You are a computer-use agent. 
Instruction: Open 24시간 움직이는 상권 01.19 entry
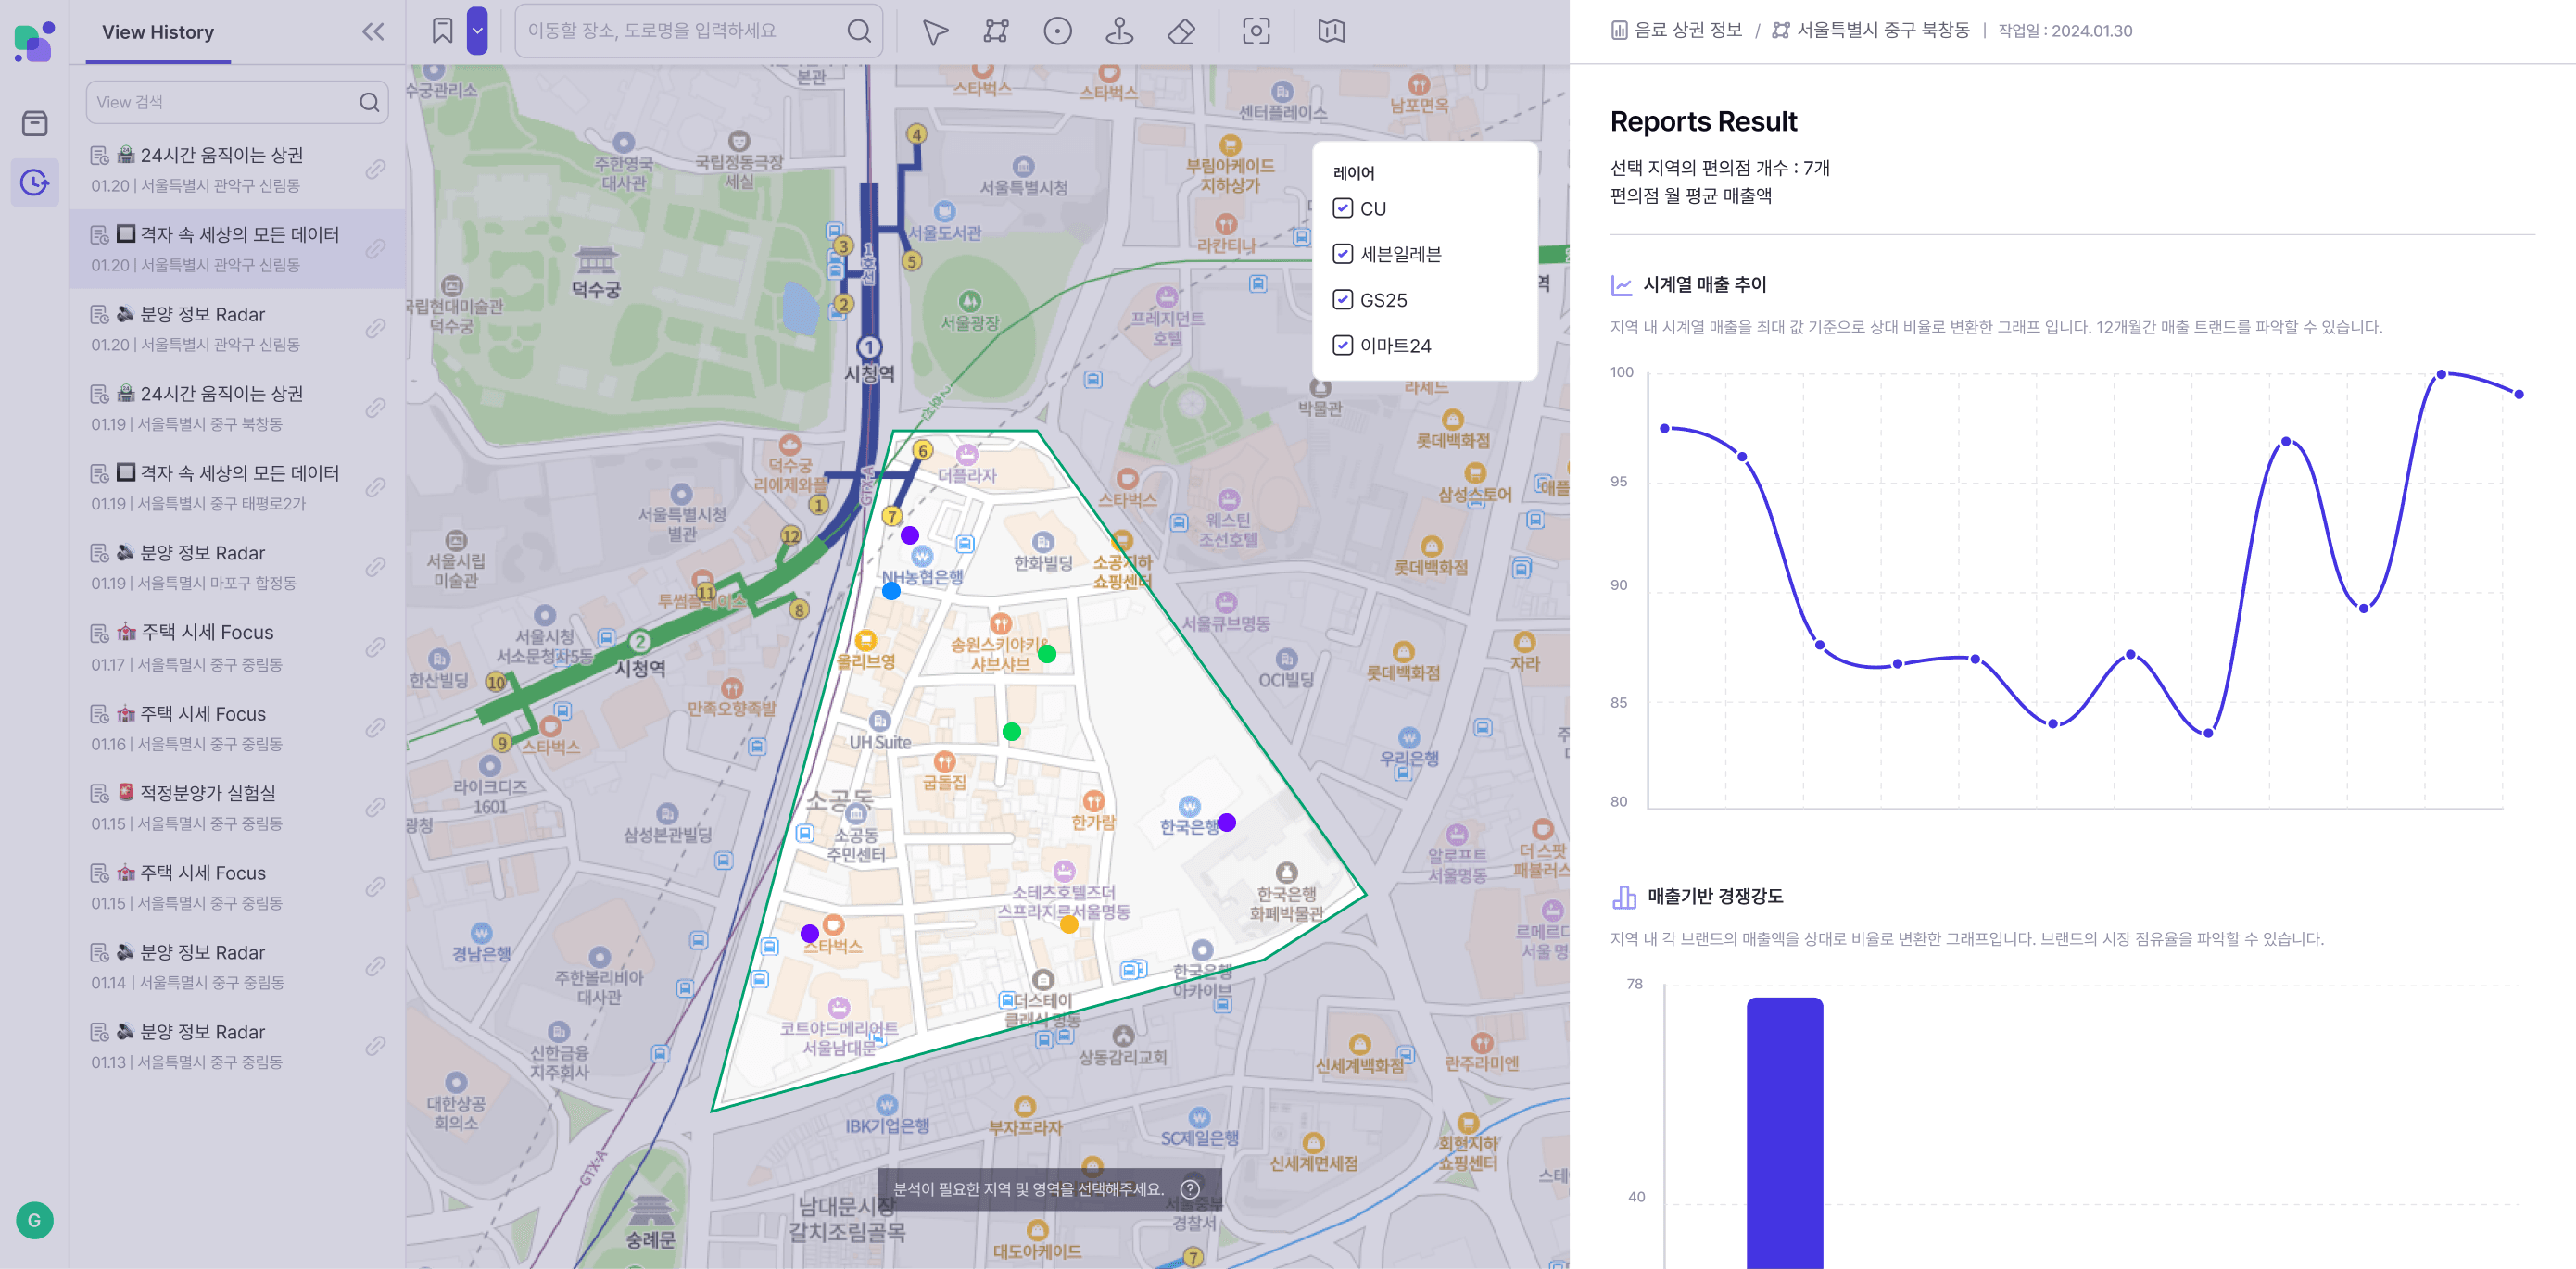click(x=237, y=408)
